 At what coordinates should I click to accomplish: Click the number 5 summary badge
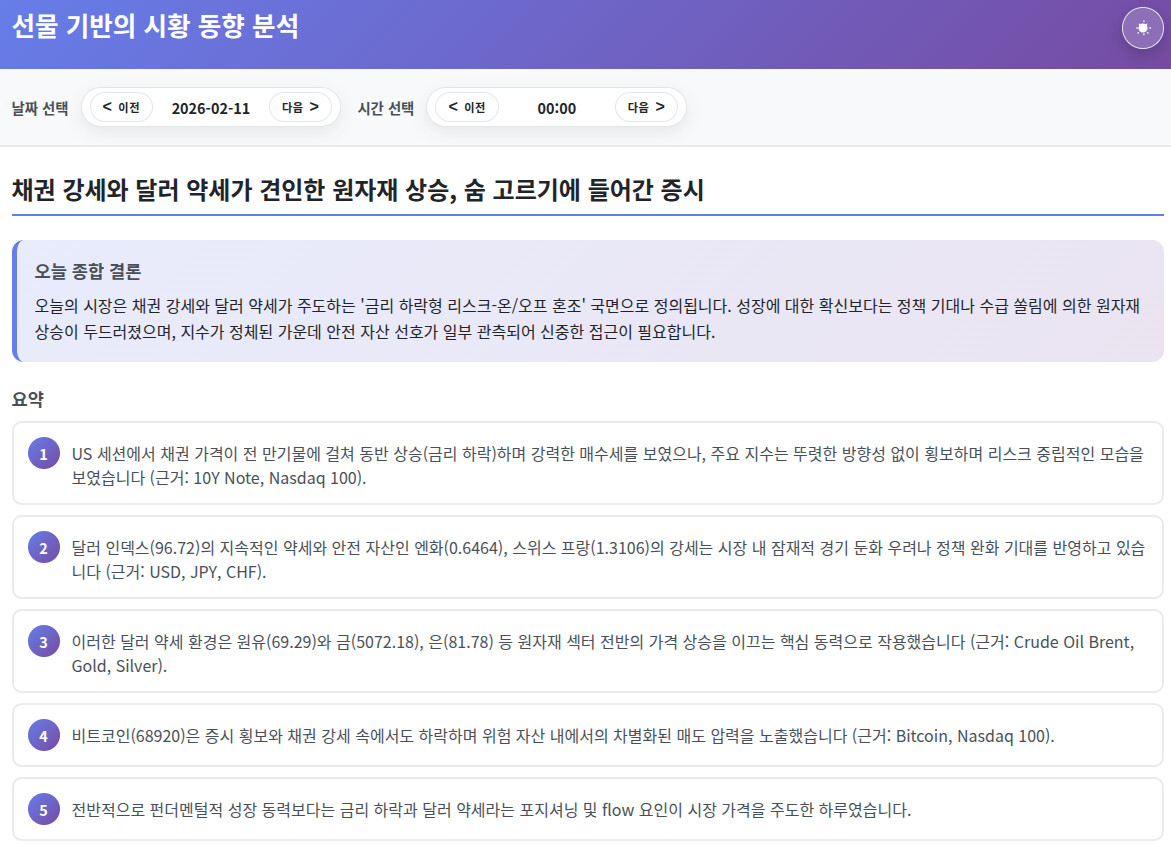[x=43, y=809]
